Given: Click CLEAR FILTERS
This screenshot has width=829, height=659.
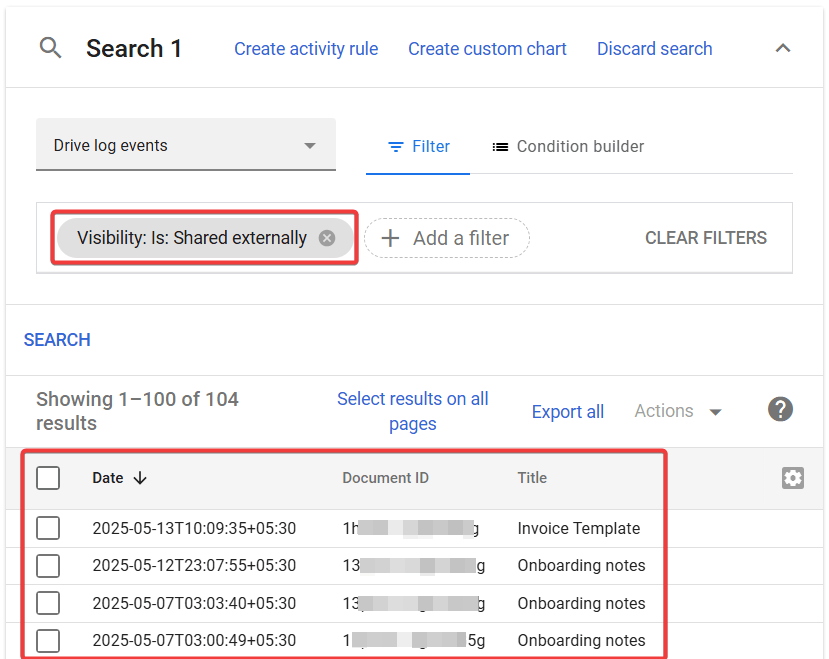Looking at the screenshot, I should coord(705,238).
